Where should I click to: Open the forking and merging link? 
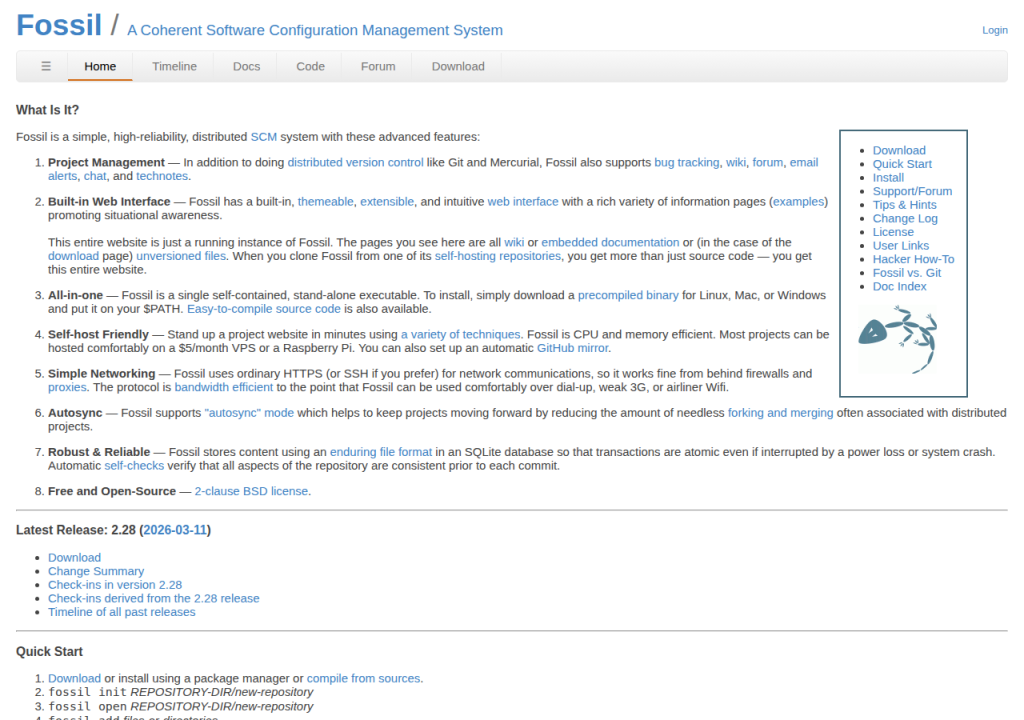[780, 412]
